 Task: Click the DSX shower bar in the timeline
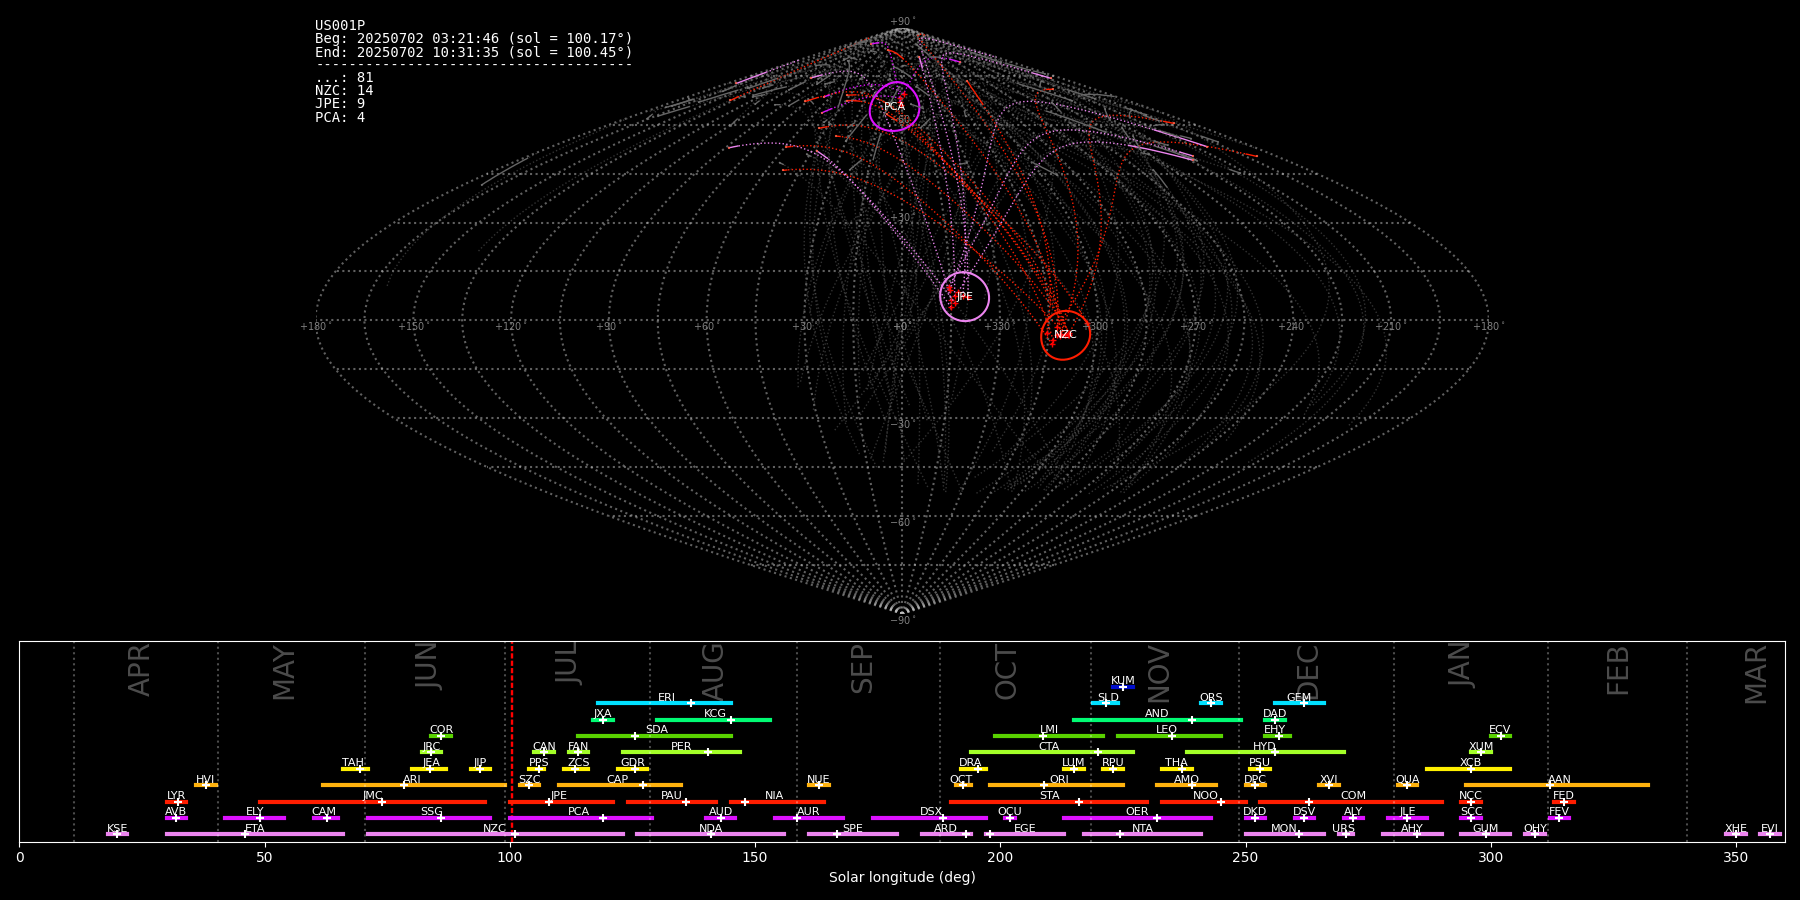tap(929, 818)
